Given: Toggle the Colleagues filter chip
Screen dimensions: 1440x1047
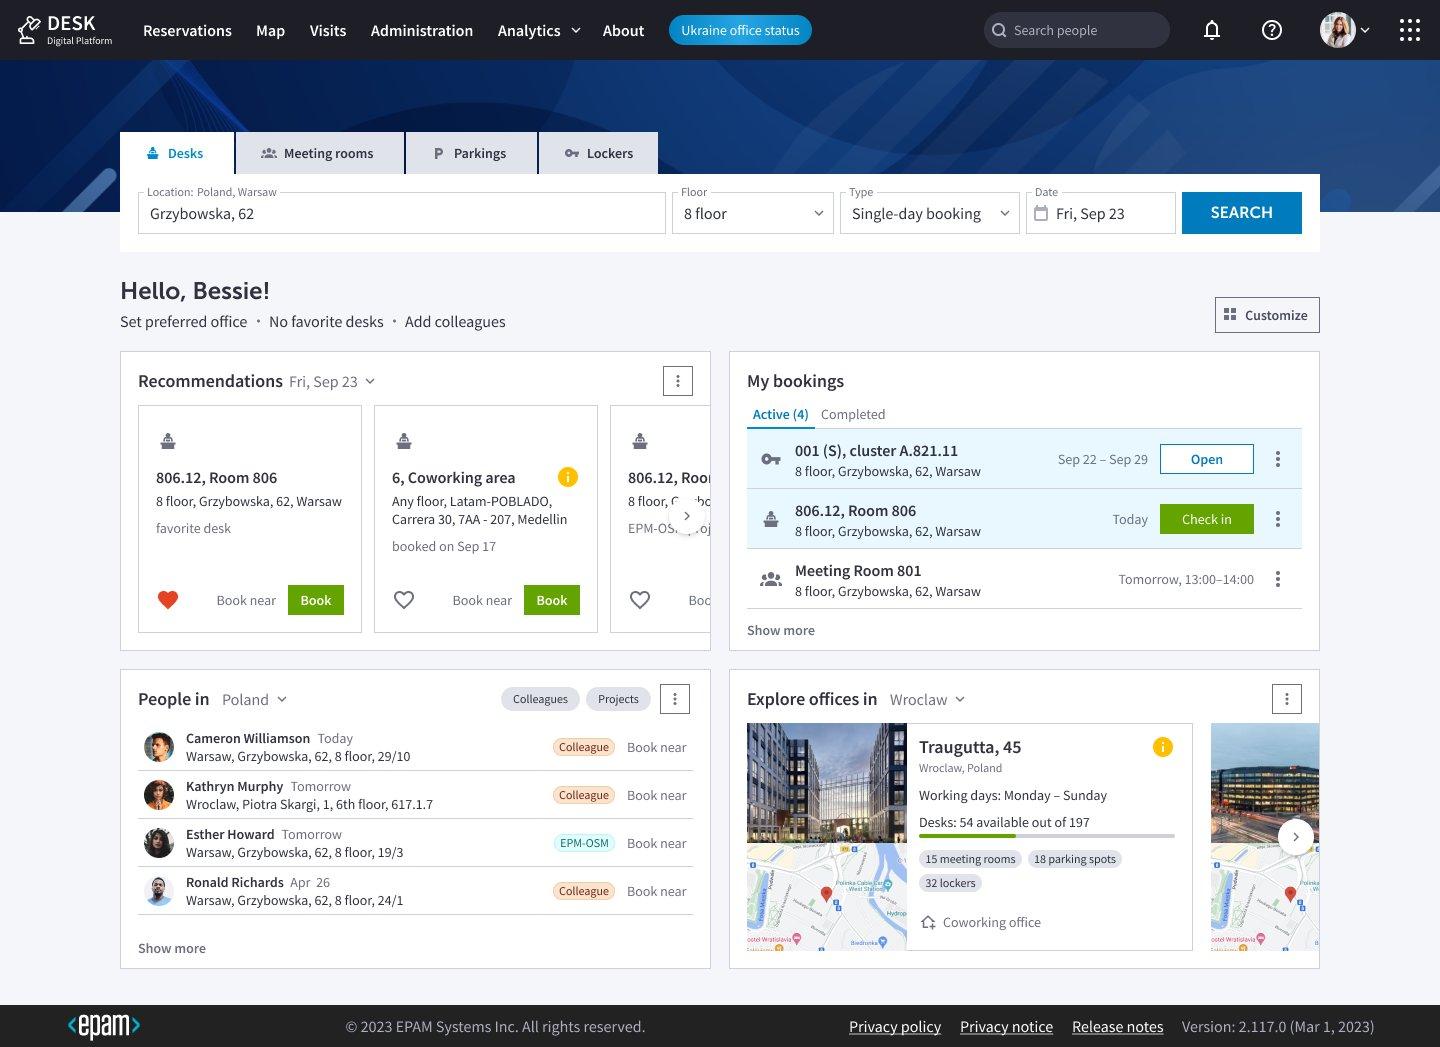Looking at the screenshot, I should tap(540, 698).
